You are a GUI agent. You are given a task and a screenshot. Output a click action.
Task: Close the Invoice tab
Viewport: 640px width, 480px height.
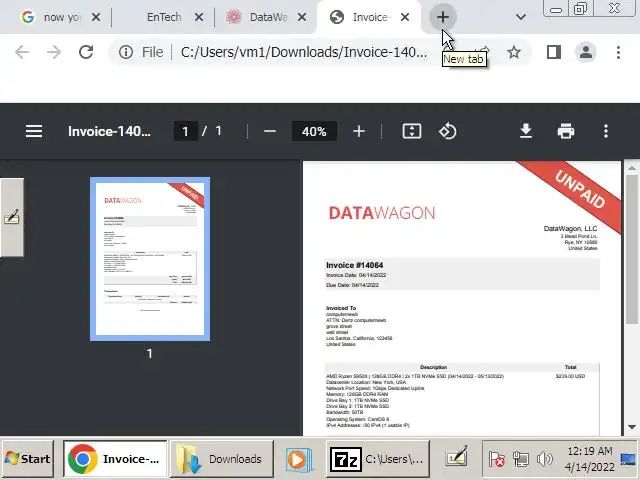coord(404,17)
